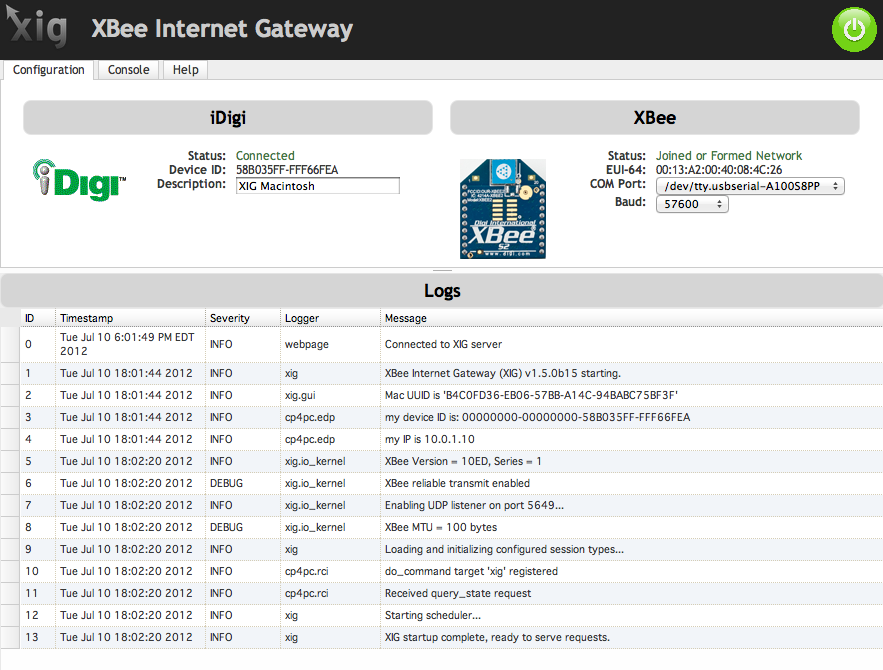The width and height of the screenshot is (883, 670).
Task: Click the 'xig.gui' logger cell
Action: pos(300,395)
